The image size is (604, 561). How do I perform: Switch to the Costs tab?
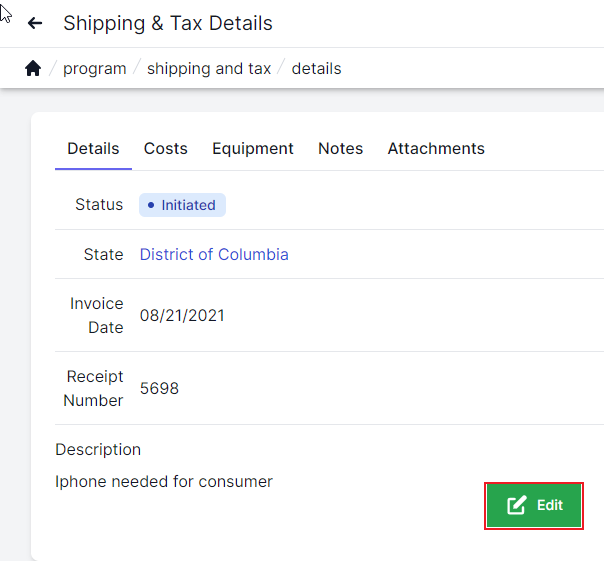(x=165, y=148)
